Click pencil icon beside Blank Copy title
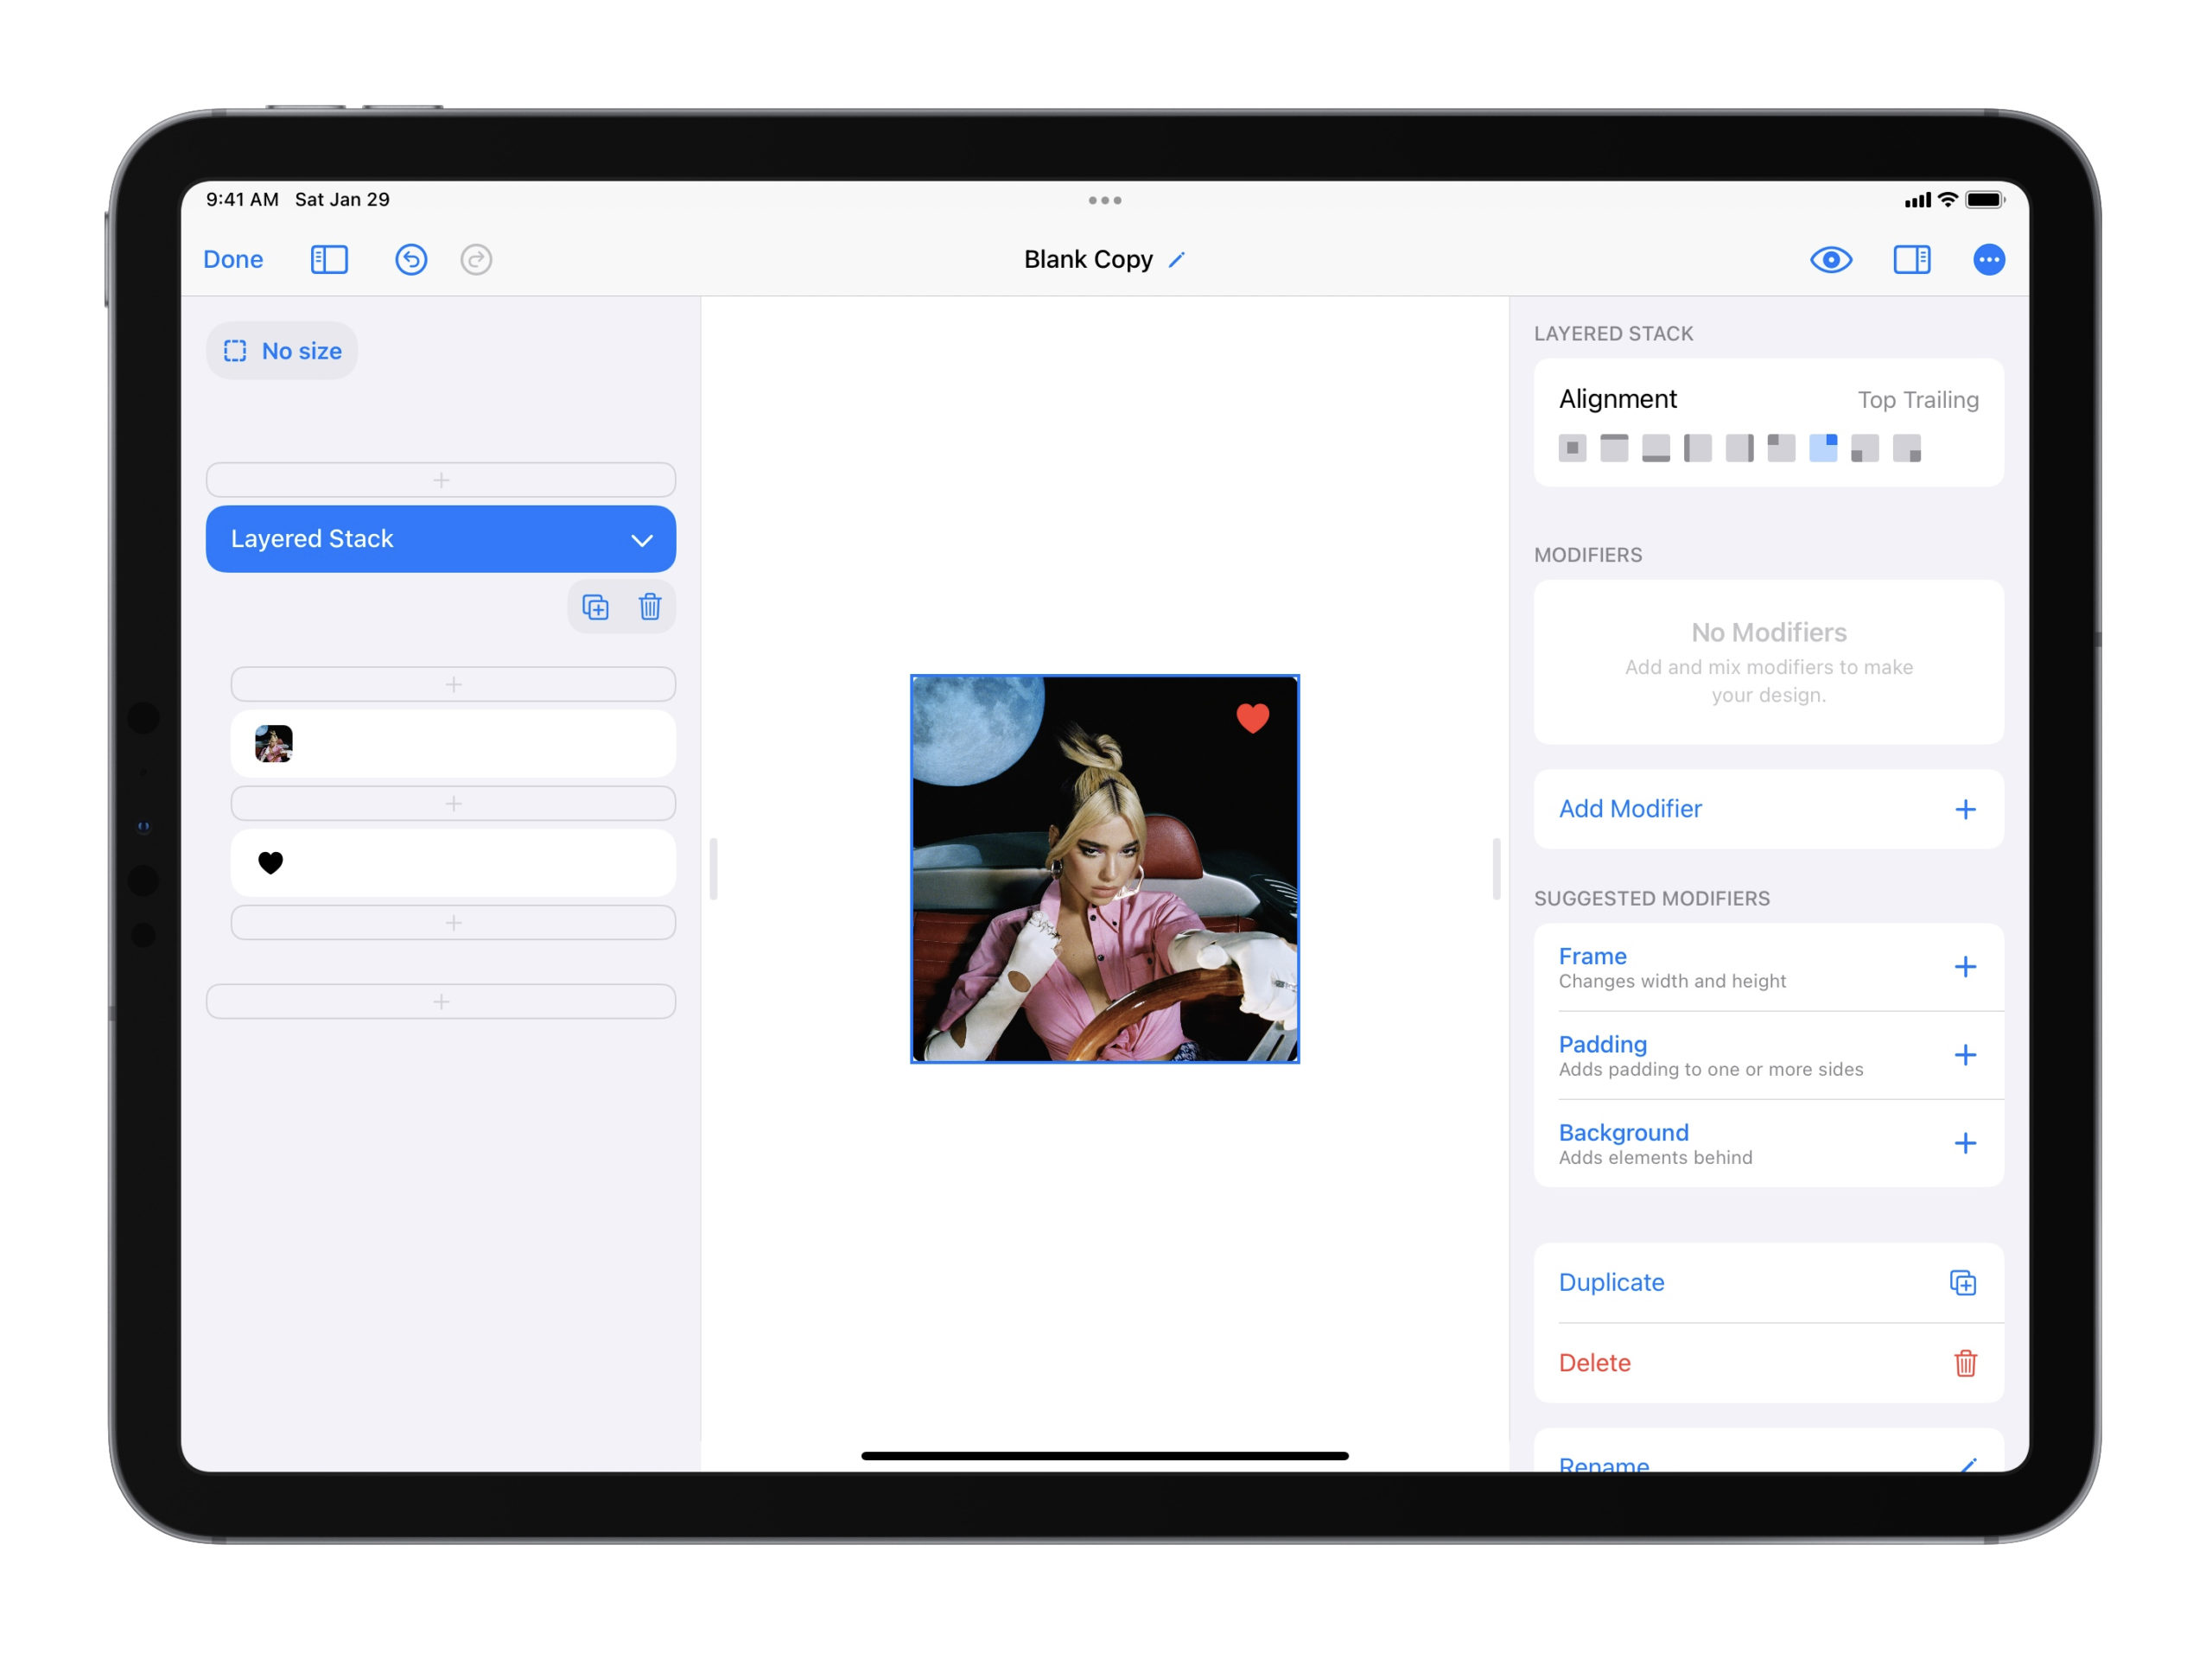The height and width of the screenshot is (1653, 2212). [x=1177, y=260]
